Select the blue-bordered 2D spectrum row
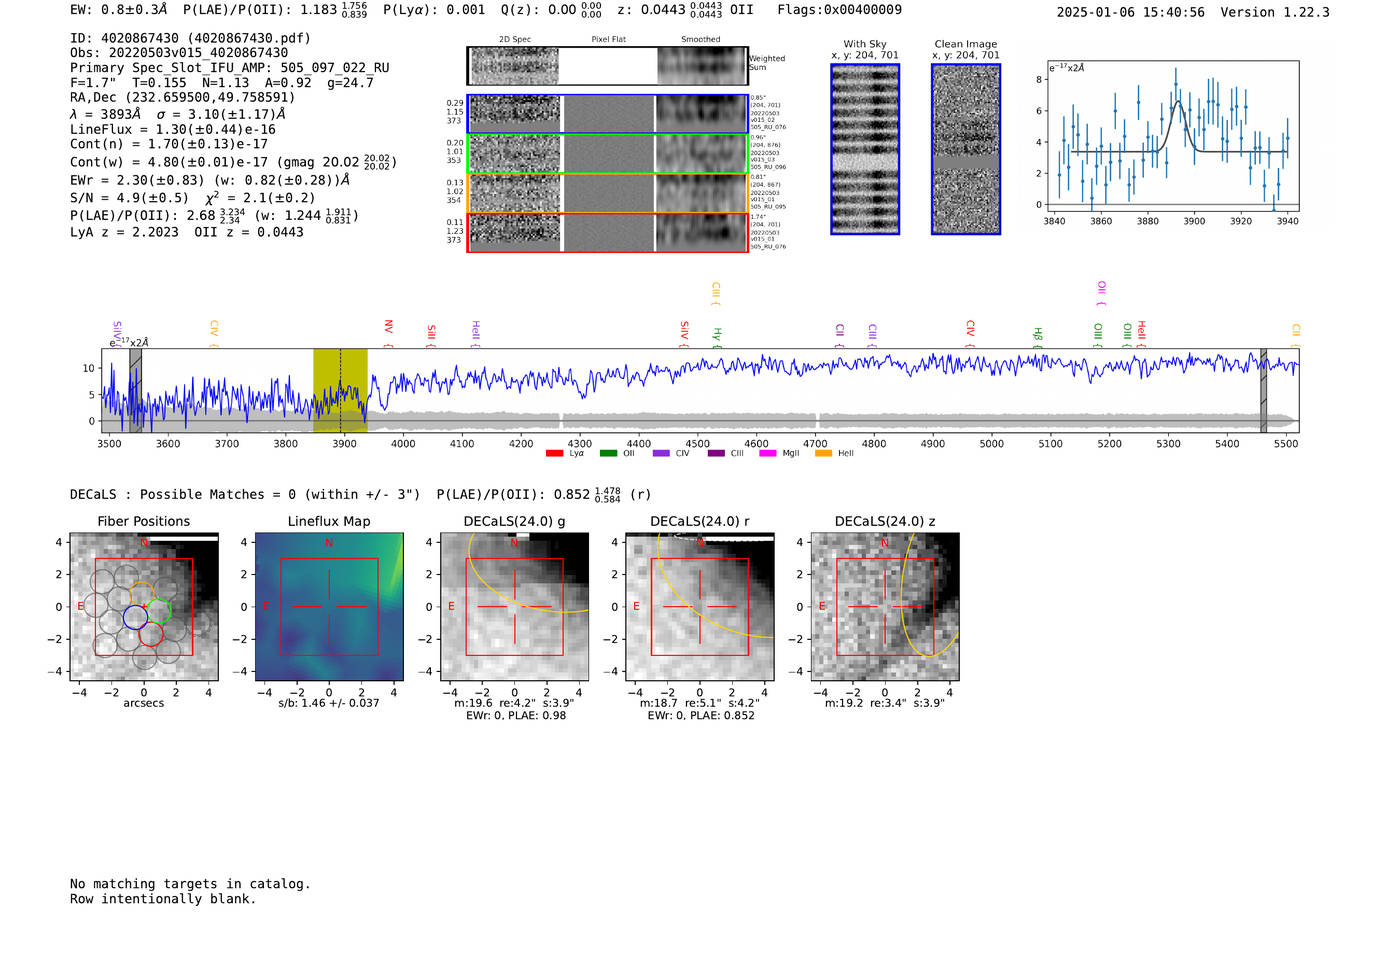Image resolution: width=1400 pixels, height=953 pixels. (608, 114)
